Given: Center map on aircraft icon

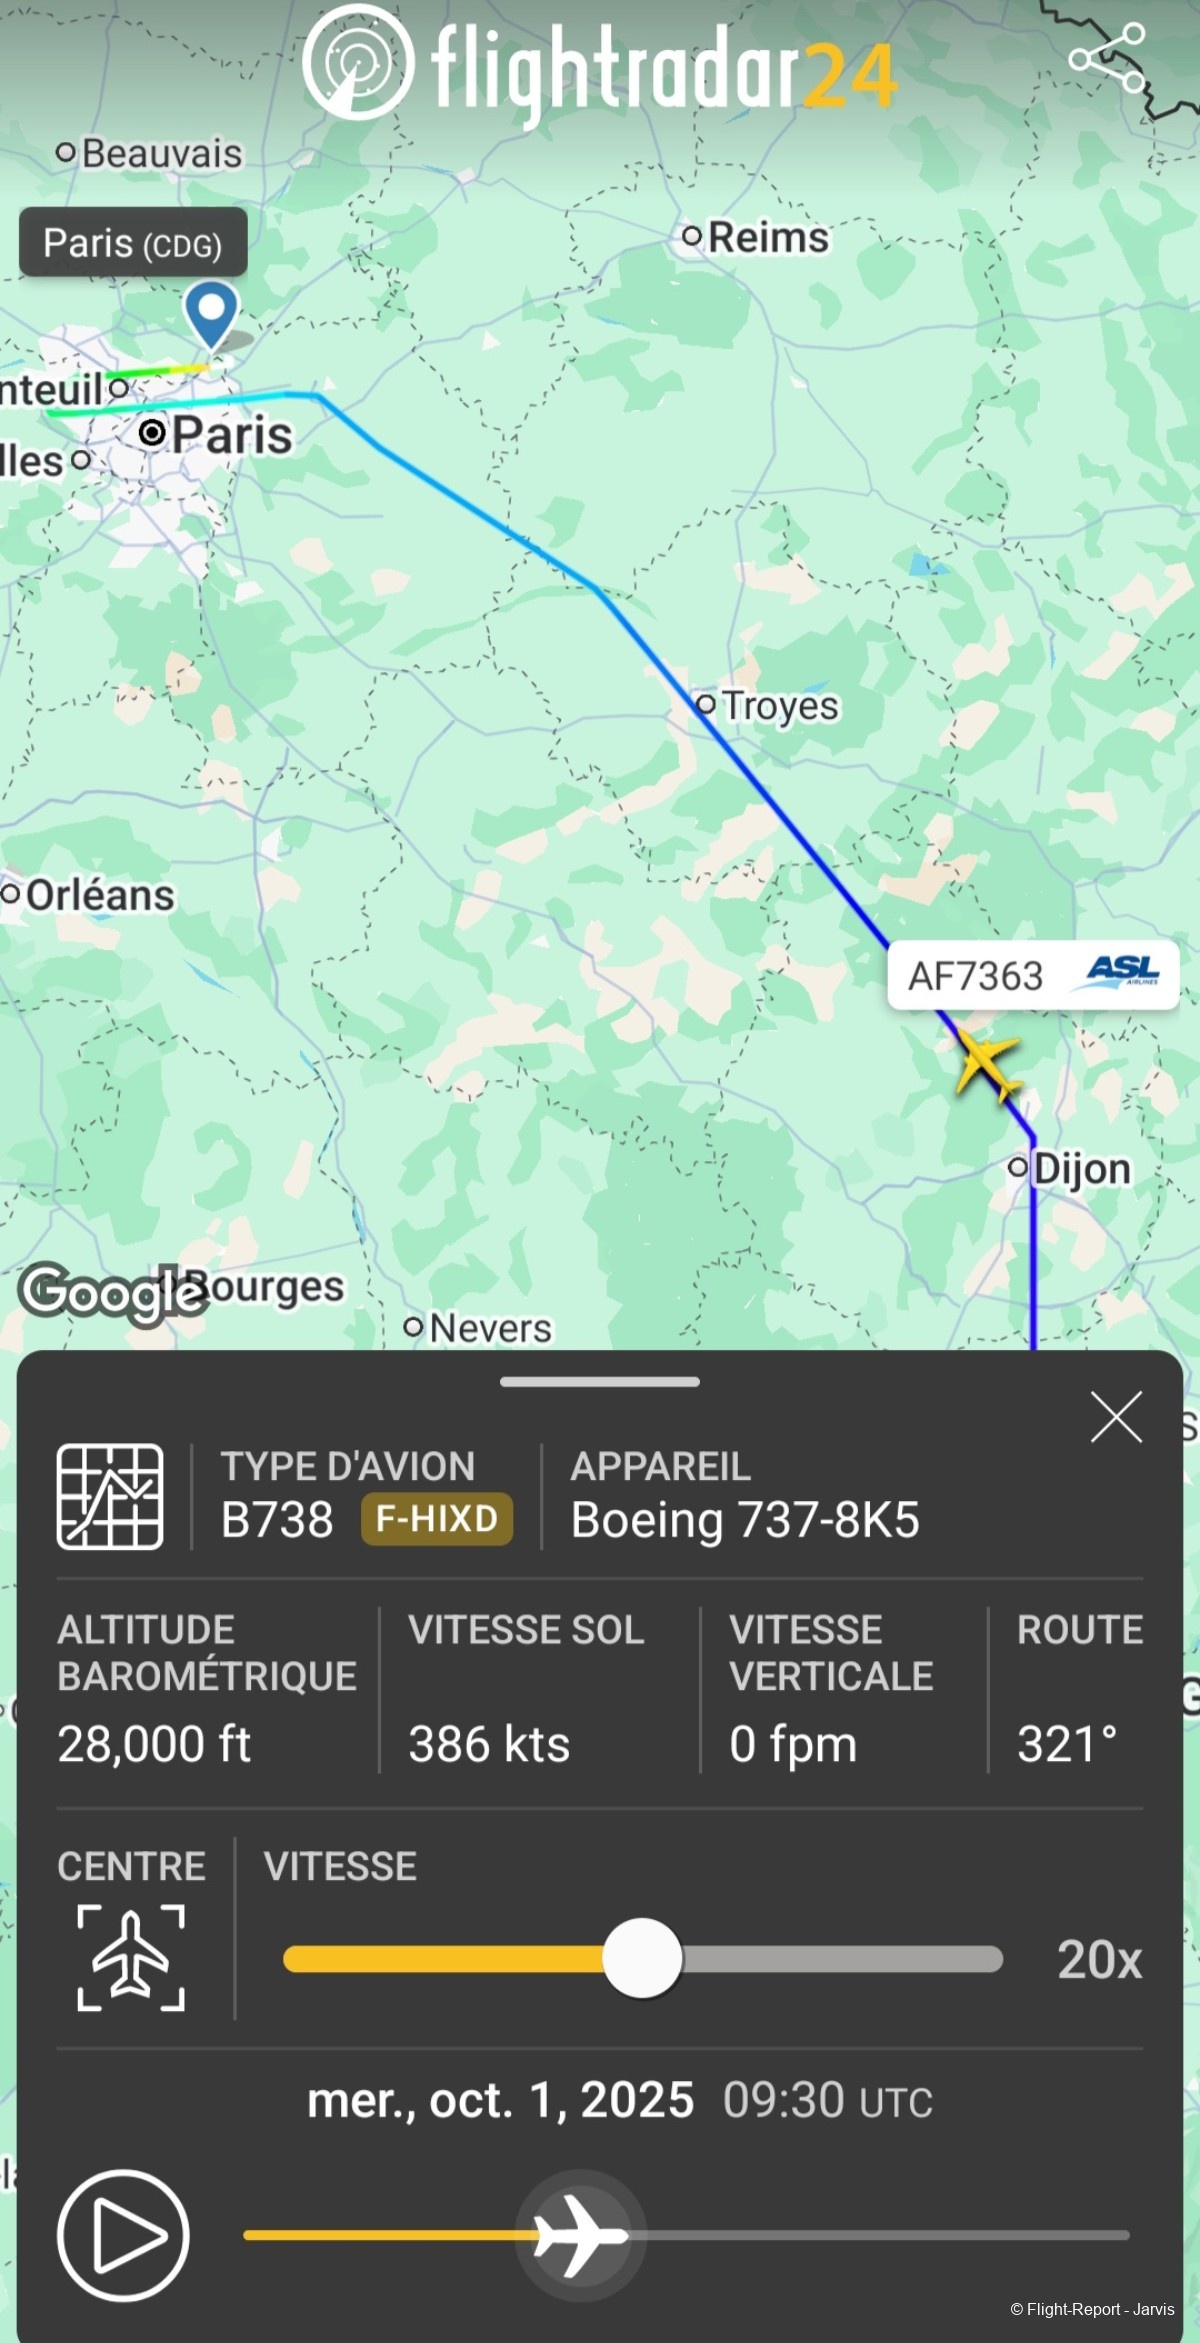Looking at the screenshot, I should click(131, 1957).
